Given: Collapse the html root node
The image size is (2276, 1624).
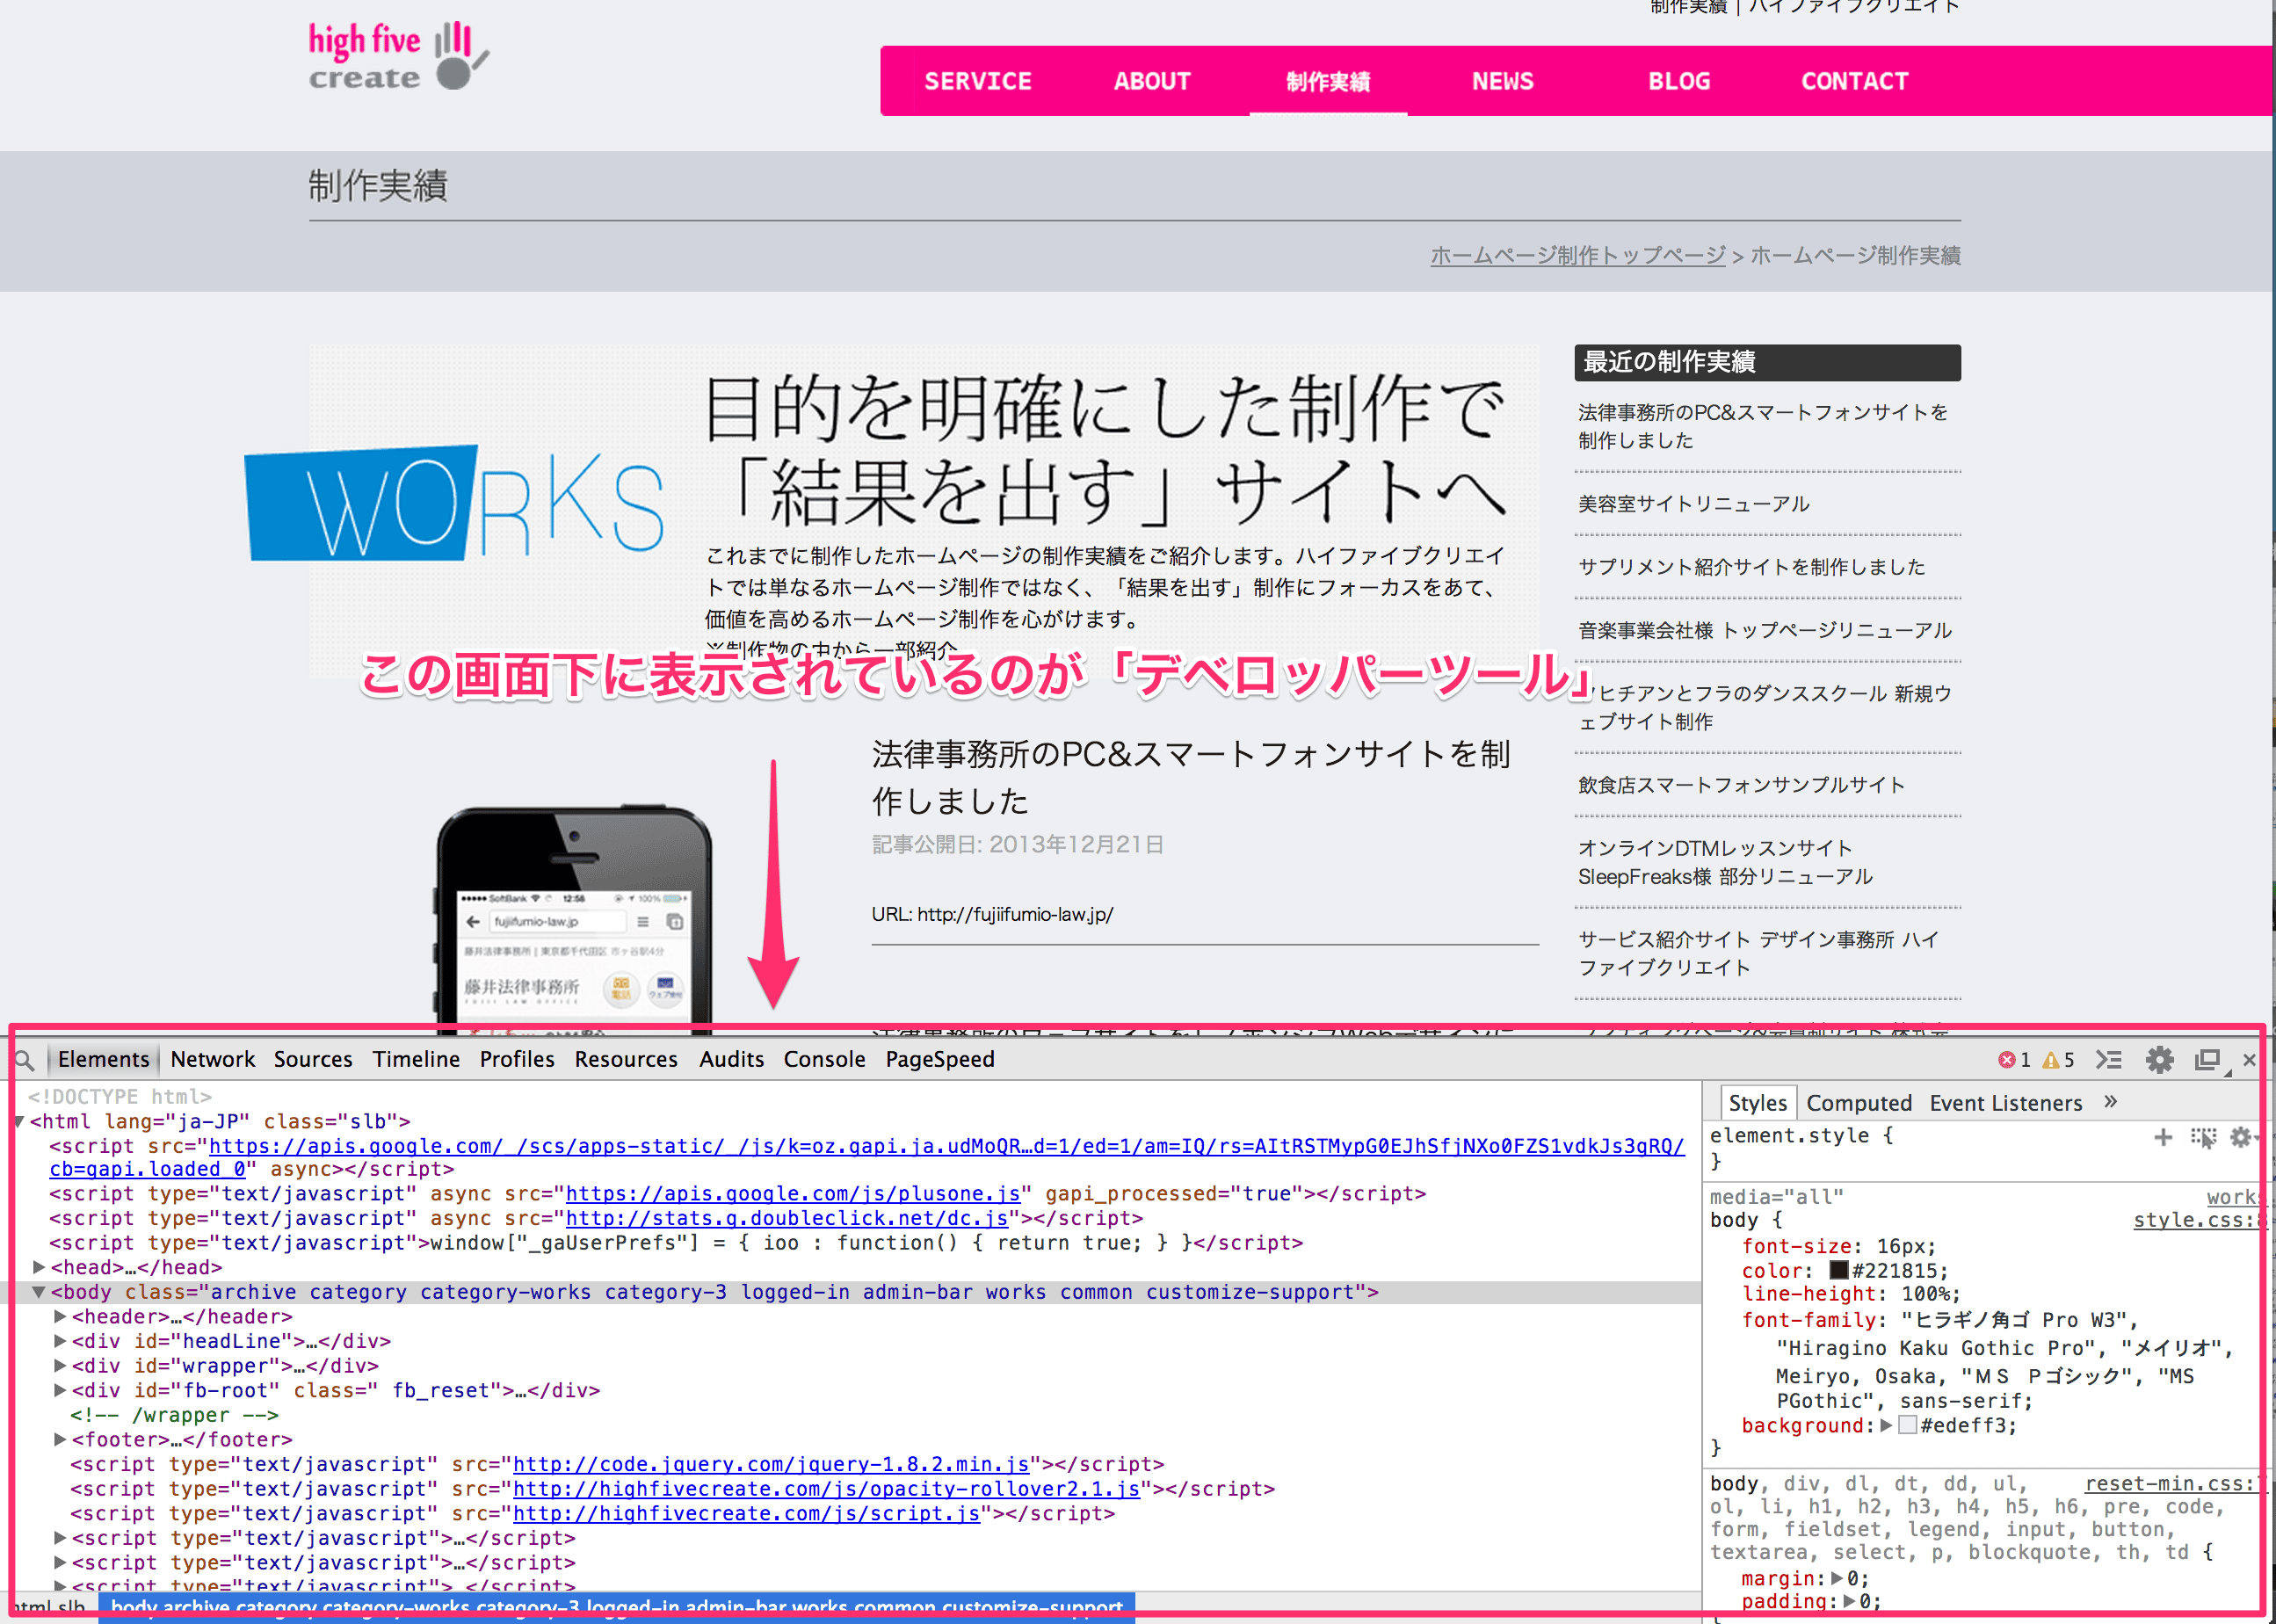Looking at the screenshot, I should point(18,1122).
